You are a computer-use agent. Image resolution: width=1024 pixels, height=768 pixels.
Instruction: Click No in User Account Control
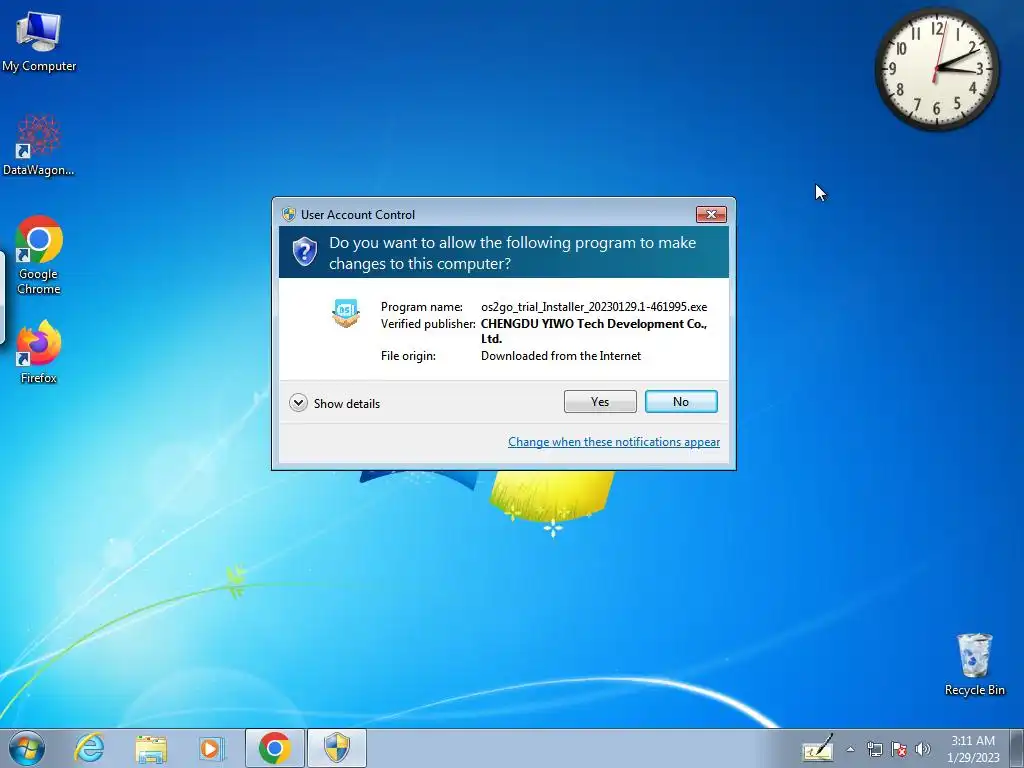681,402
